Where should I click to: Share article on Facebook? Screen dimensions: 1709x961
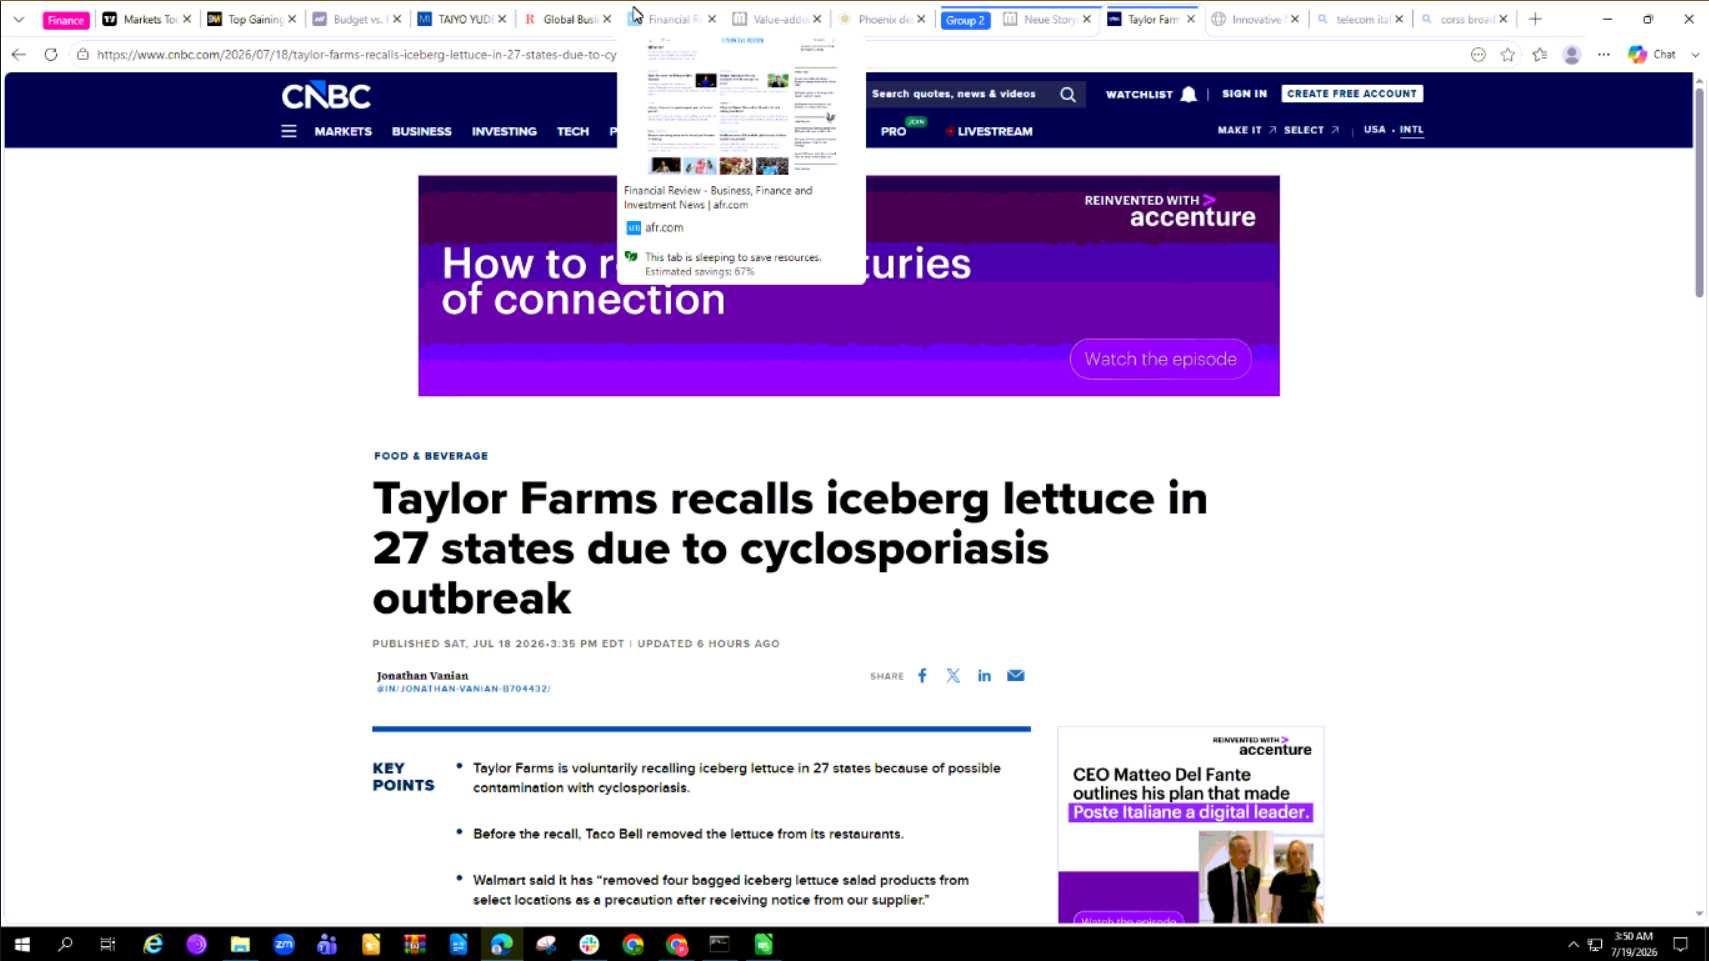click(x=922, y=676)
